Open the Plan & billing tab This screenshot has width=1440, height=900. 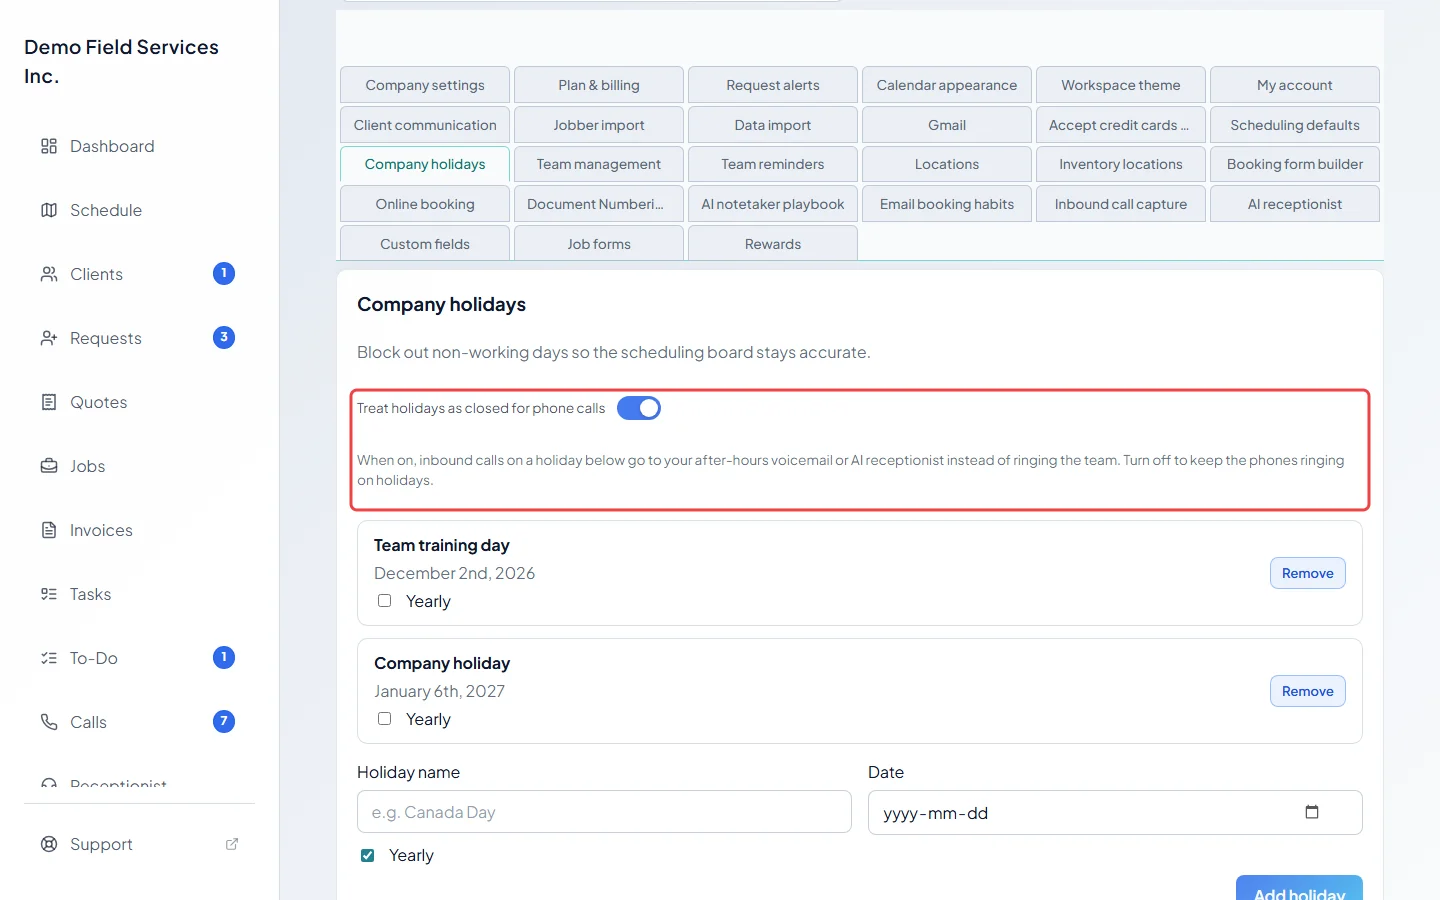(x=599, y=85)
